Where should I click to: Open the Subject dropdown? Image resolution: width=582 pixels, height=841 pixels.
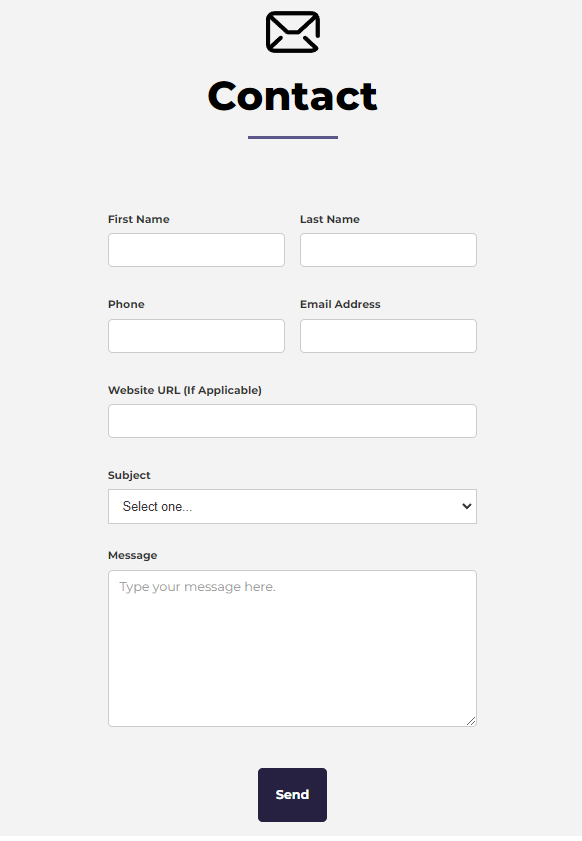292,506
